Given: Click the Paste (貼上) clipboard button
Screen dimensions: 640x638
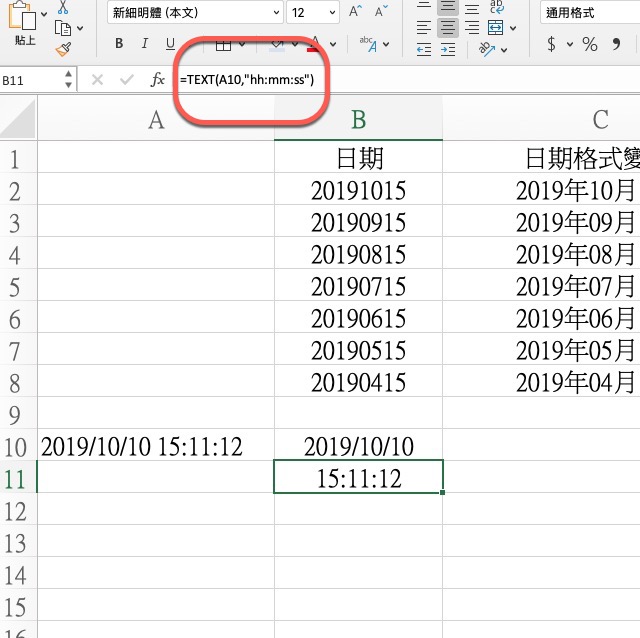Looking at the screenshot, I should coord(23,22).
